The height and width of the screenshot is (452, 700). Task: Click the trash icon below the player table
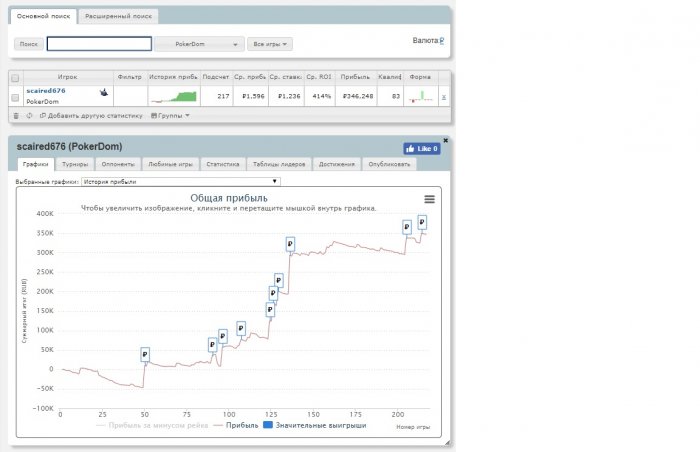(x=15, y=115)
